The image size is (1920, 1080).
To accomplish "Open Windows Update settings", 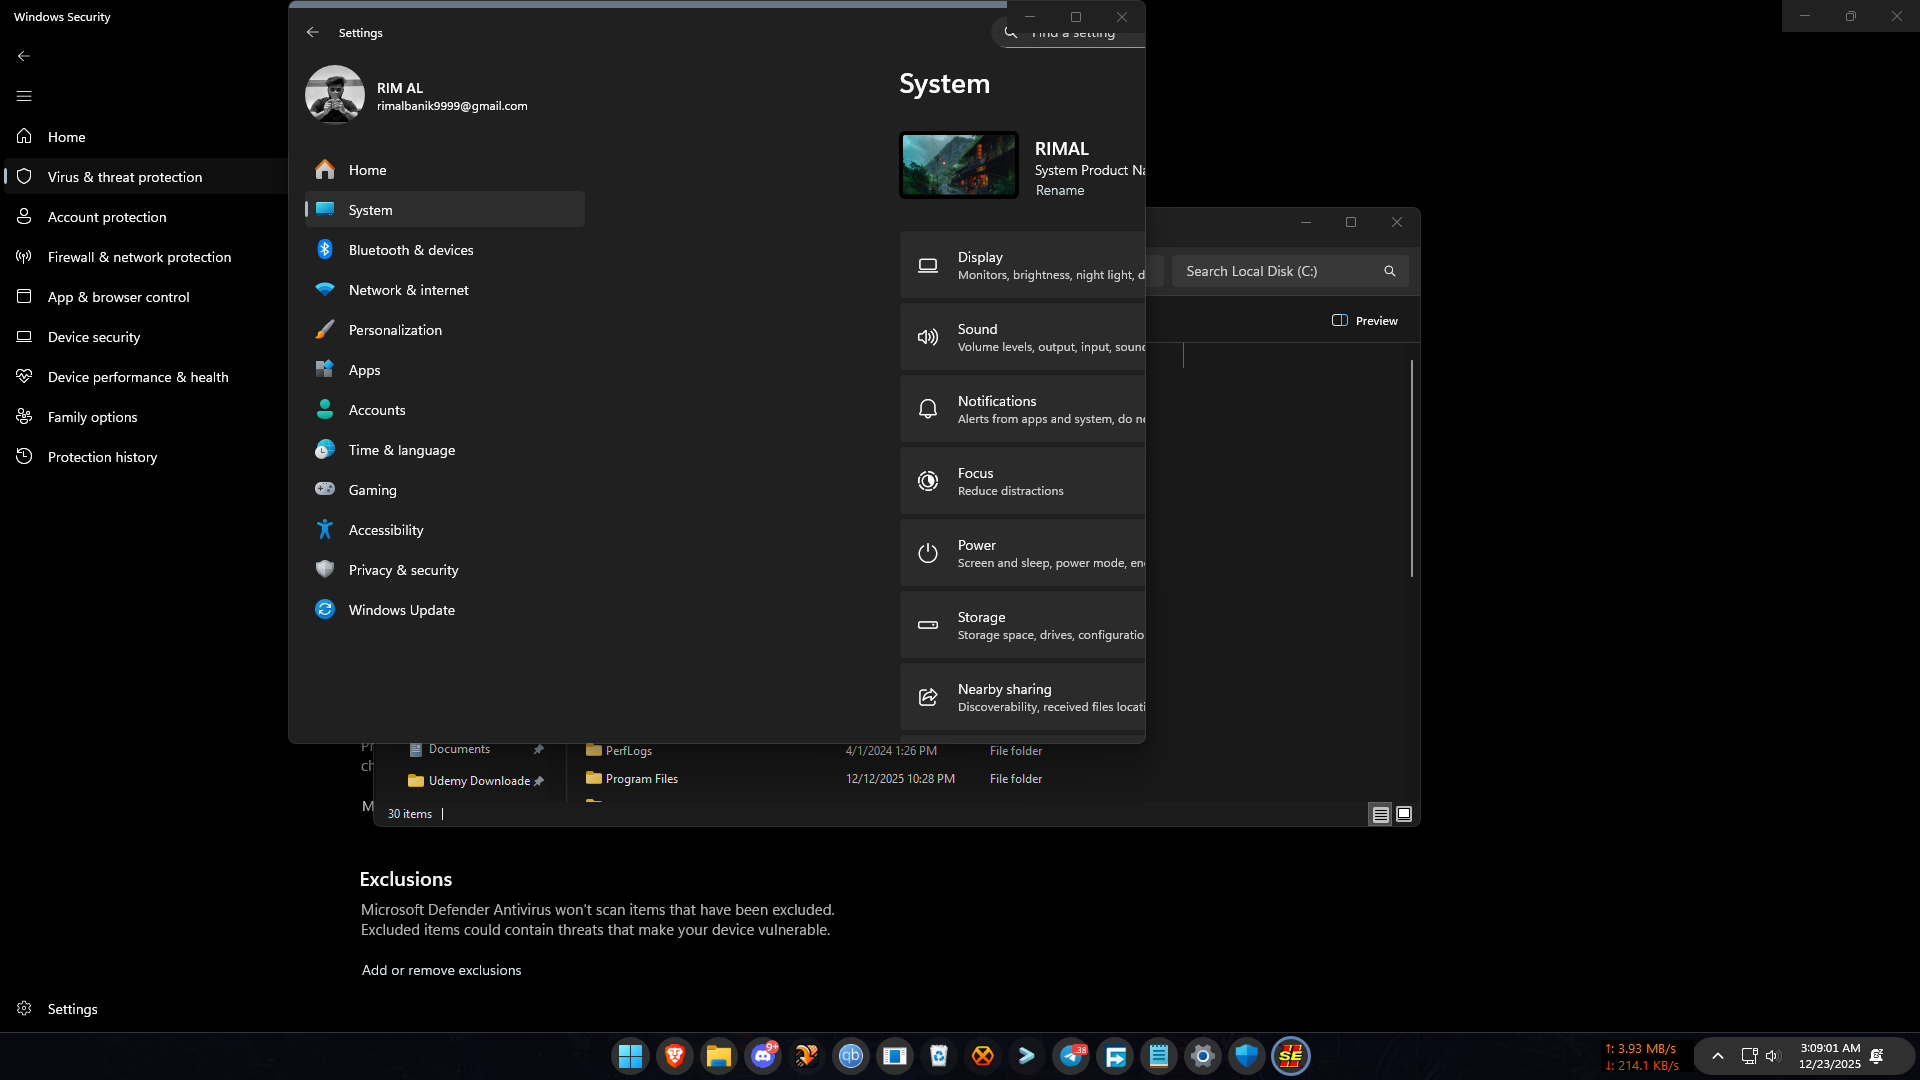I will [x=445, y=610].
